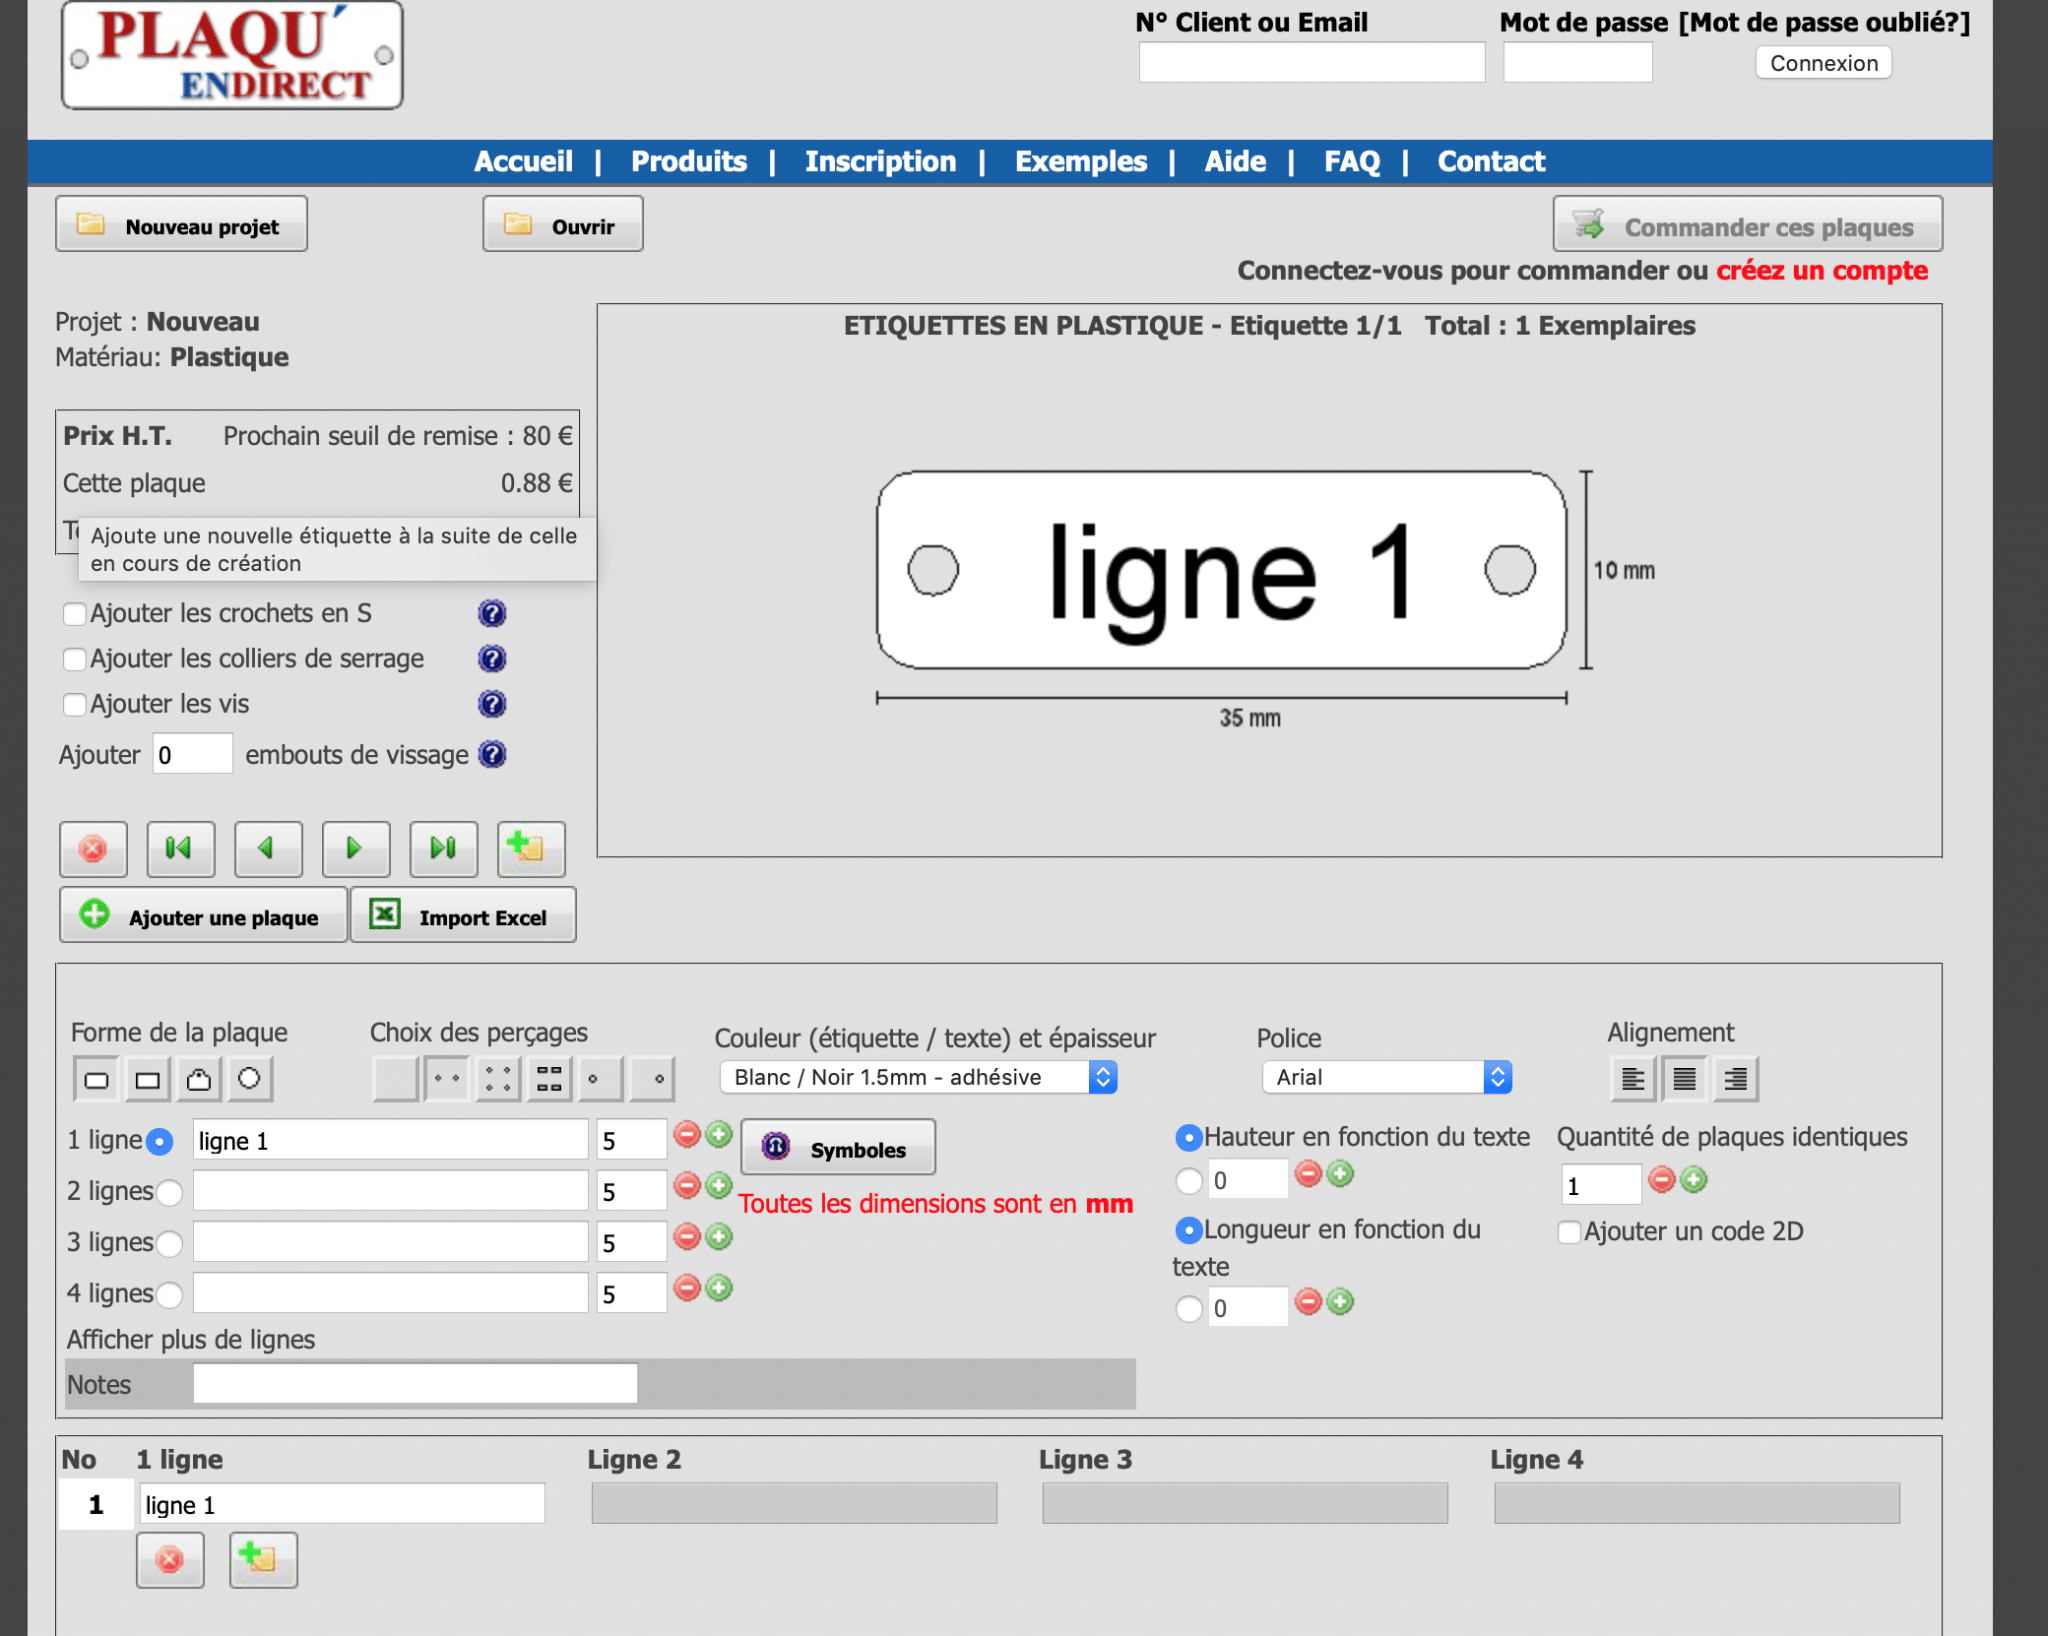Enable Ajouter les colliers de serrage
This screenshot has width=2048, height=1636.
[75, 659]
